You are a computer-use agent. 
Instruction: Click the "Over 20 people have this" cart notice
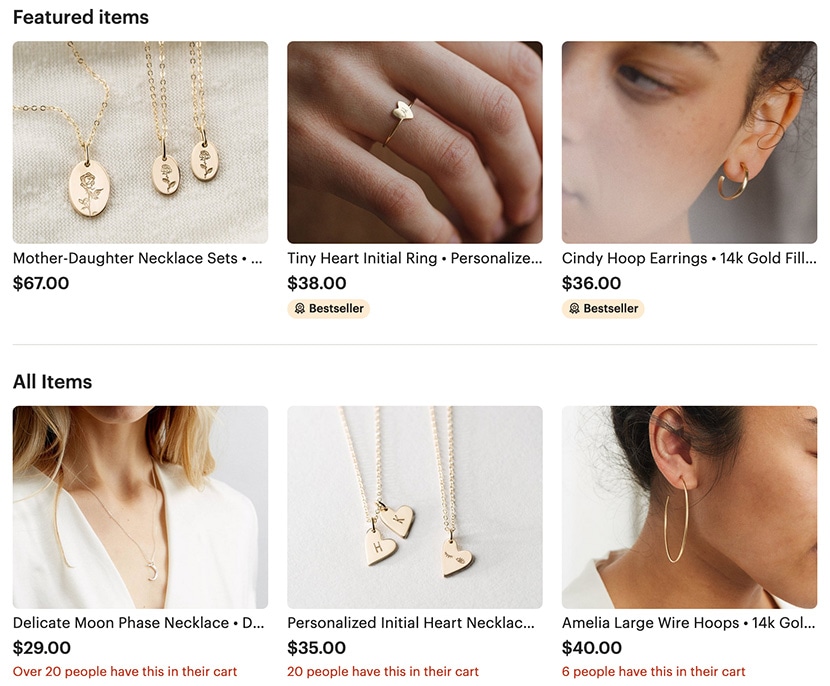click(125, 672)
